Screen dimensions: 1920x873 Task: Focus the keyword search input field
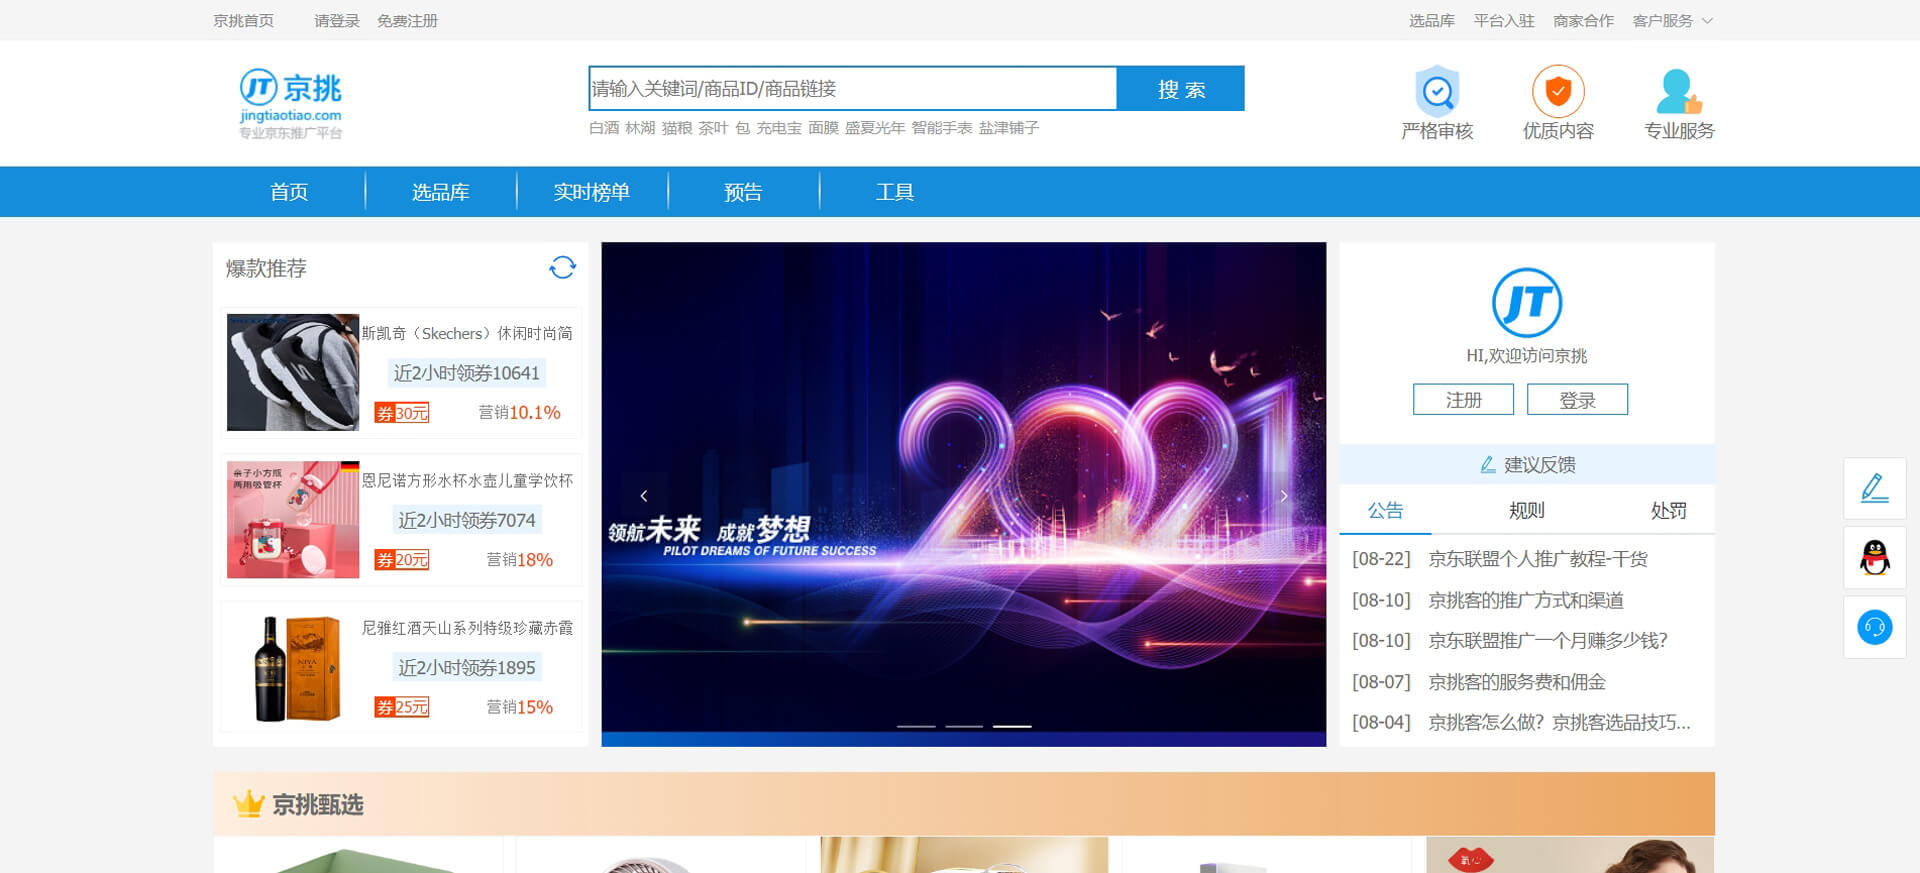[852, 89]
